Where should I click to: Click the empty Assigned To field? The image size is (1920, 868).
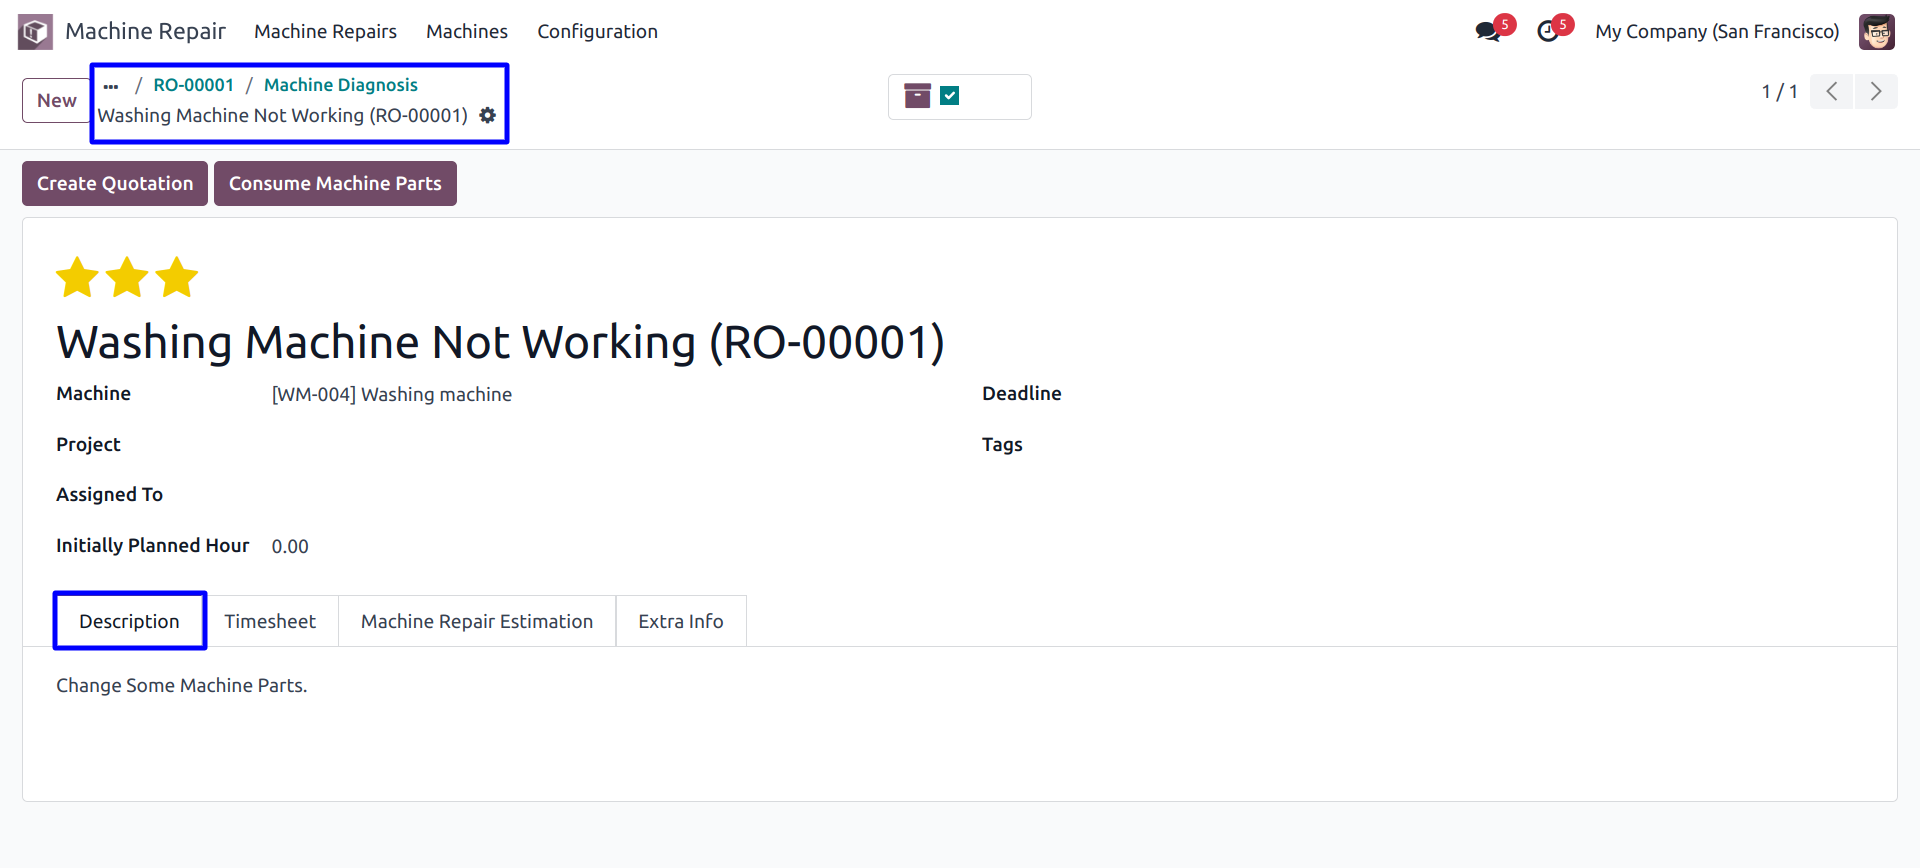tap(600, 495)
